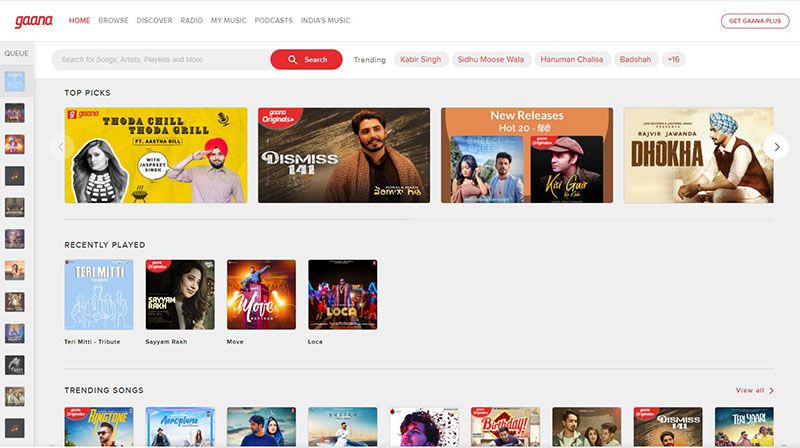Select the Hanuman Chalisa trending tag

coord(572,60)
